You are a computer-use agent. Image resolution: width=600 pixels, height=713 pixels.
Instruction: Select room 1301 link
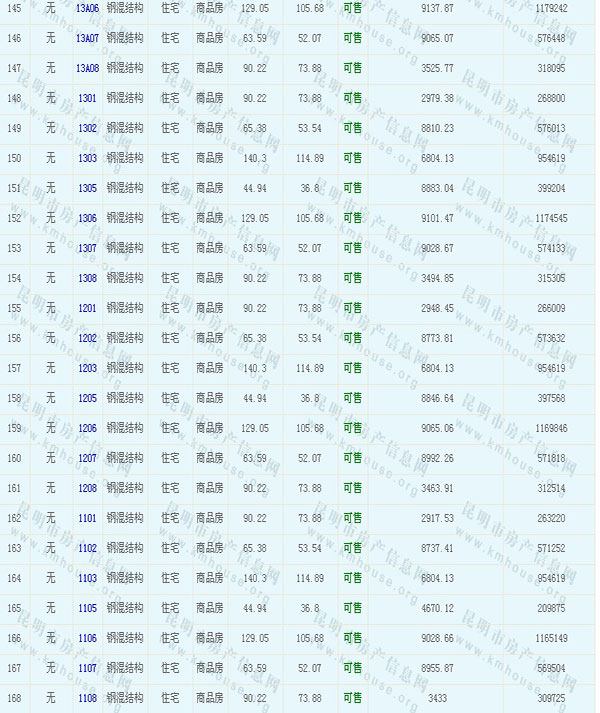(x=87, y=98)
